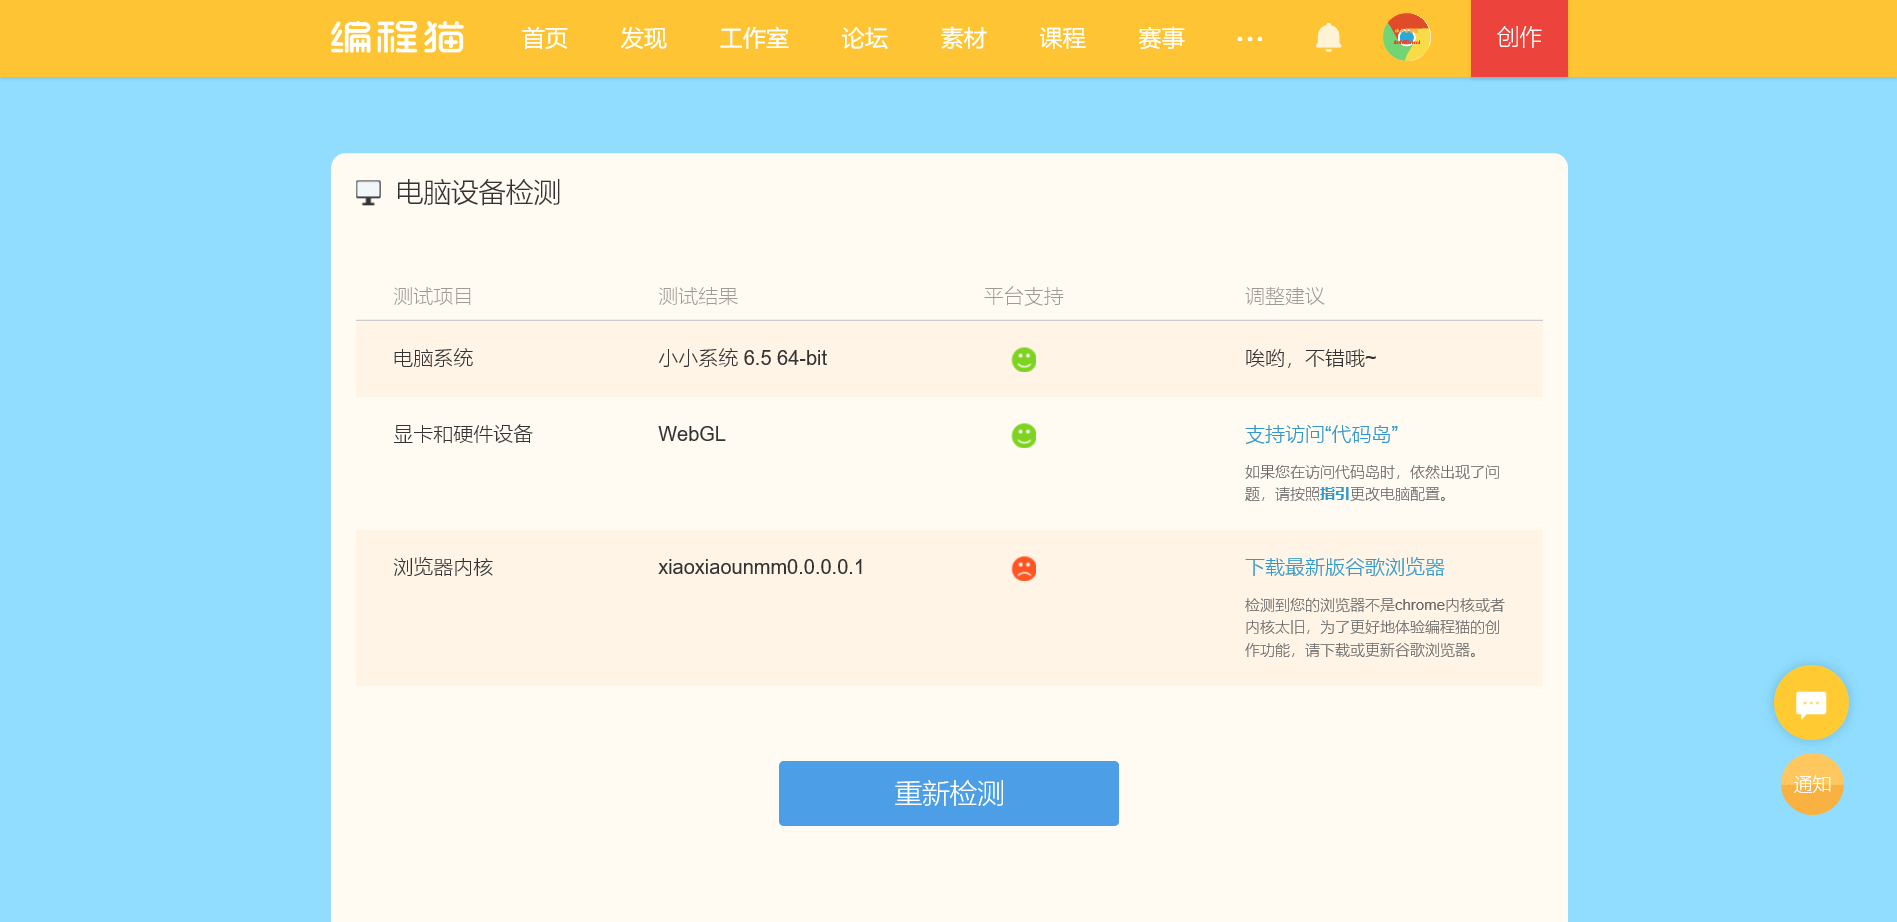Viewport: 1897px width, 922px height.
Task: Click the 指引 link in the hint
Action: 1335,494
